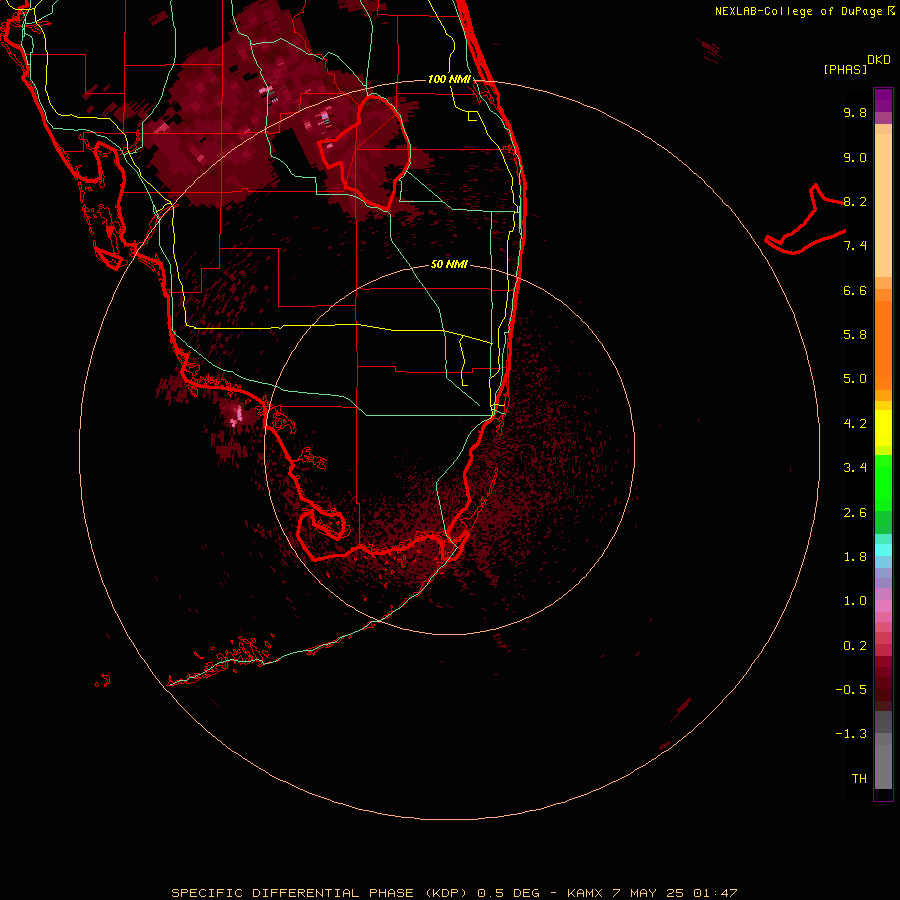Click the 4.2 colorbar value
Viewport: 900px width, 900px height.
855,424
